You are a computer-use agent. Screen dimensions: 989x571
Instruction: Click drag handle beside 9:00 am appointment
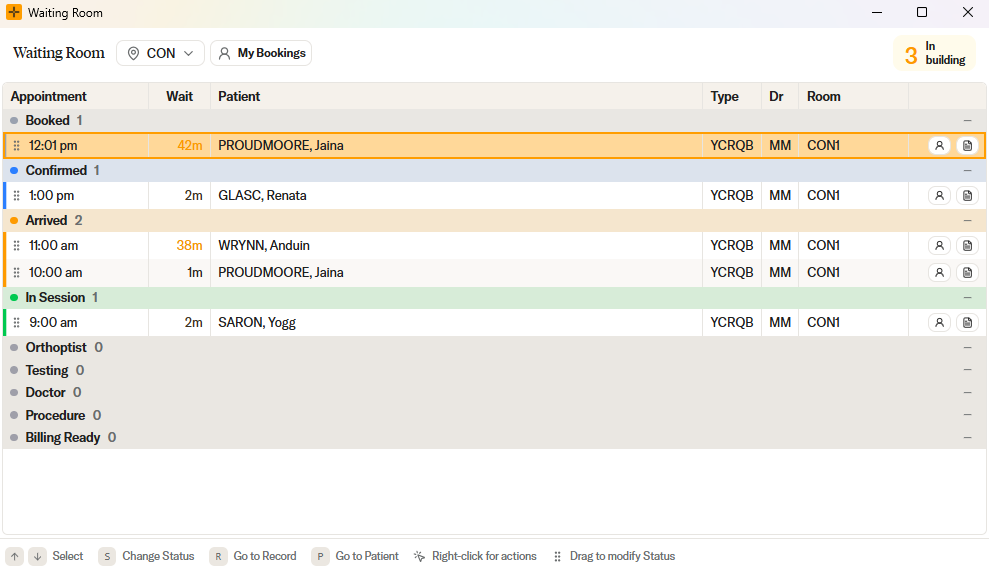click(x=17, y=322)
